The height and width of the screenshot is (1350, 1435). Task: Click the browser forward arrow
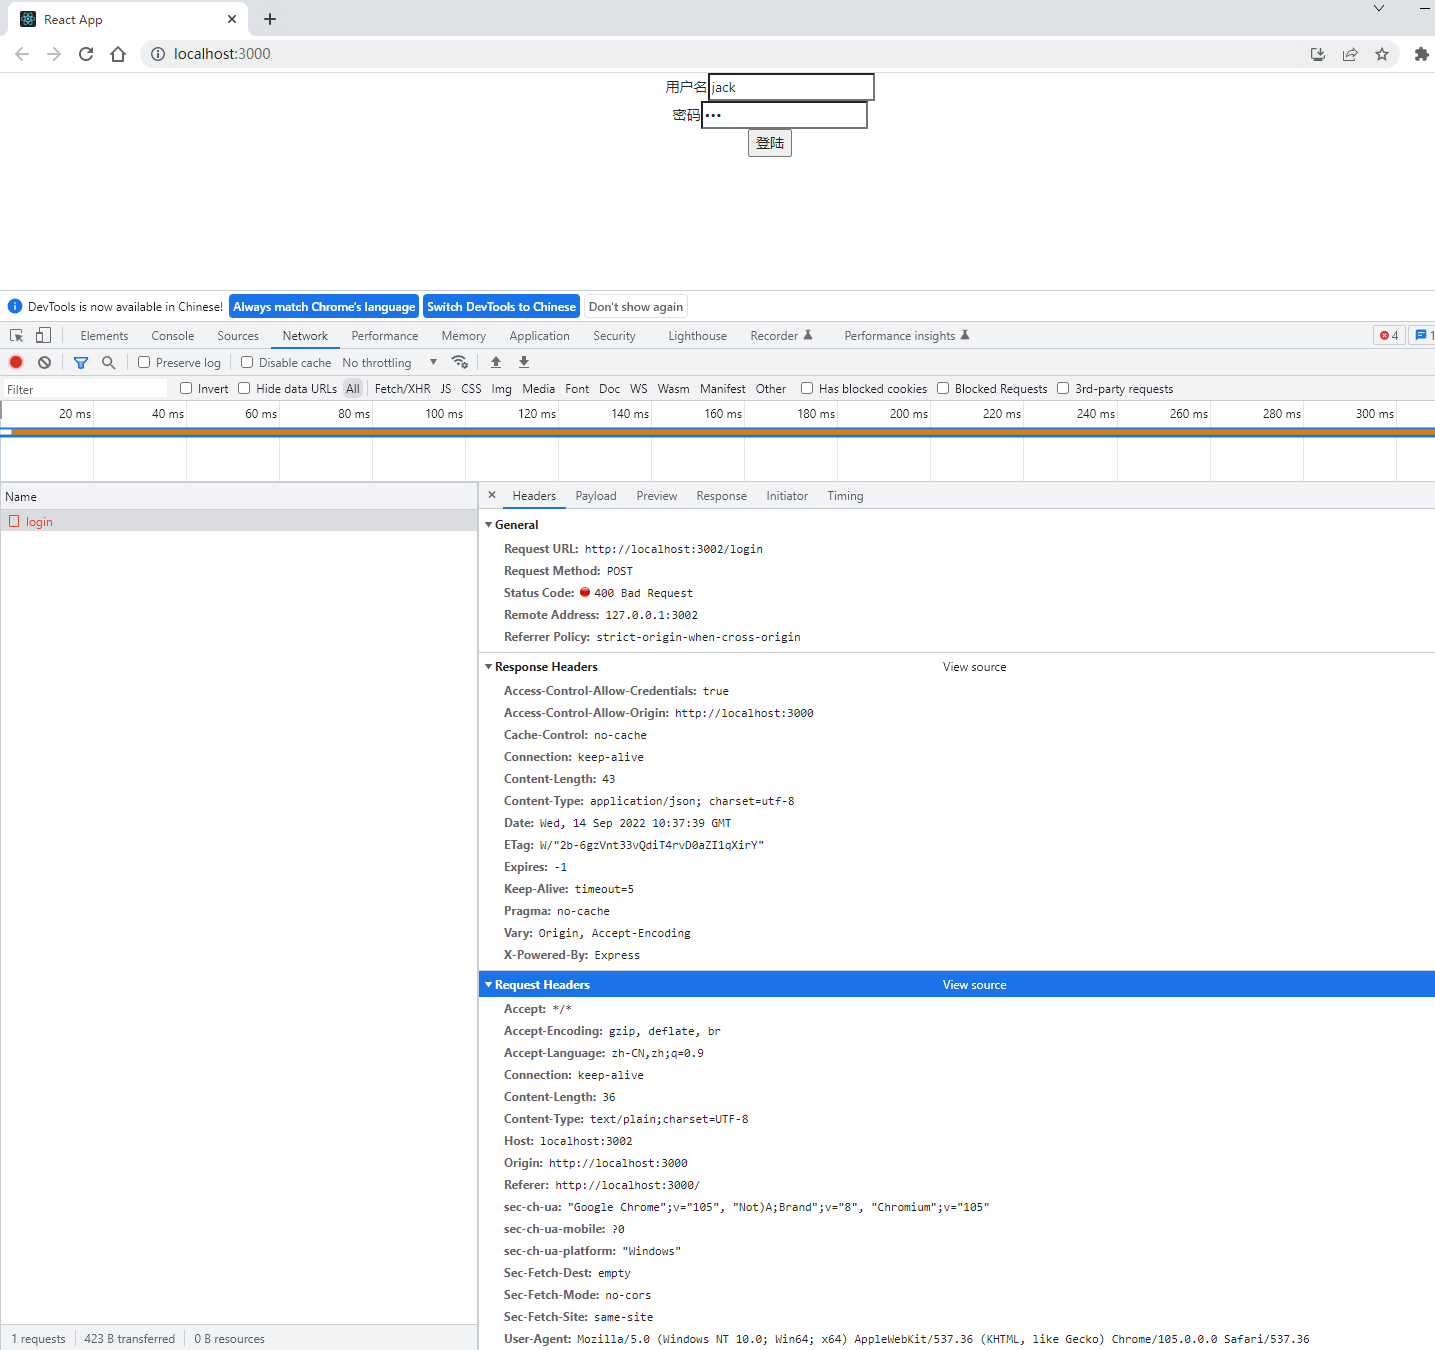pos(54,54)
